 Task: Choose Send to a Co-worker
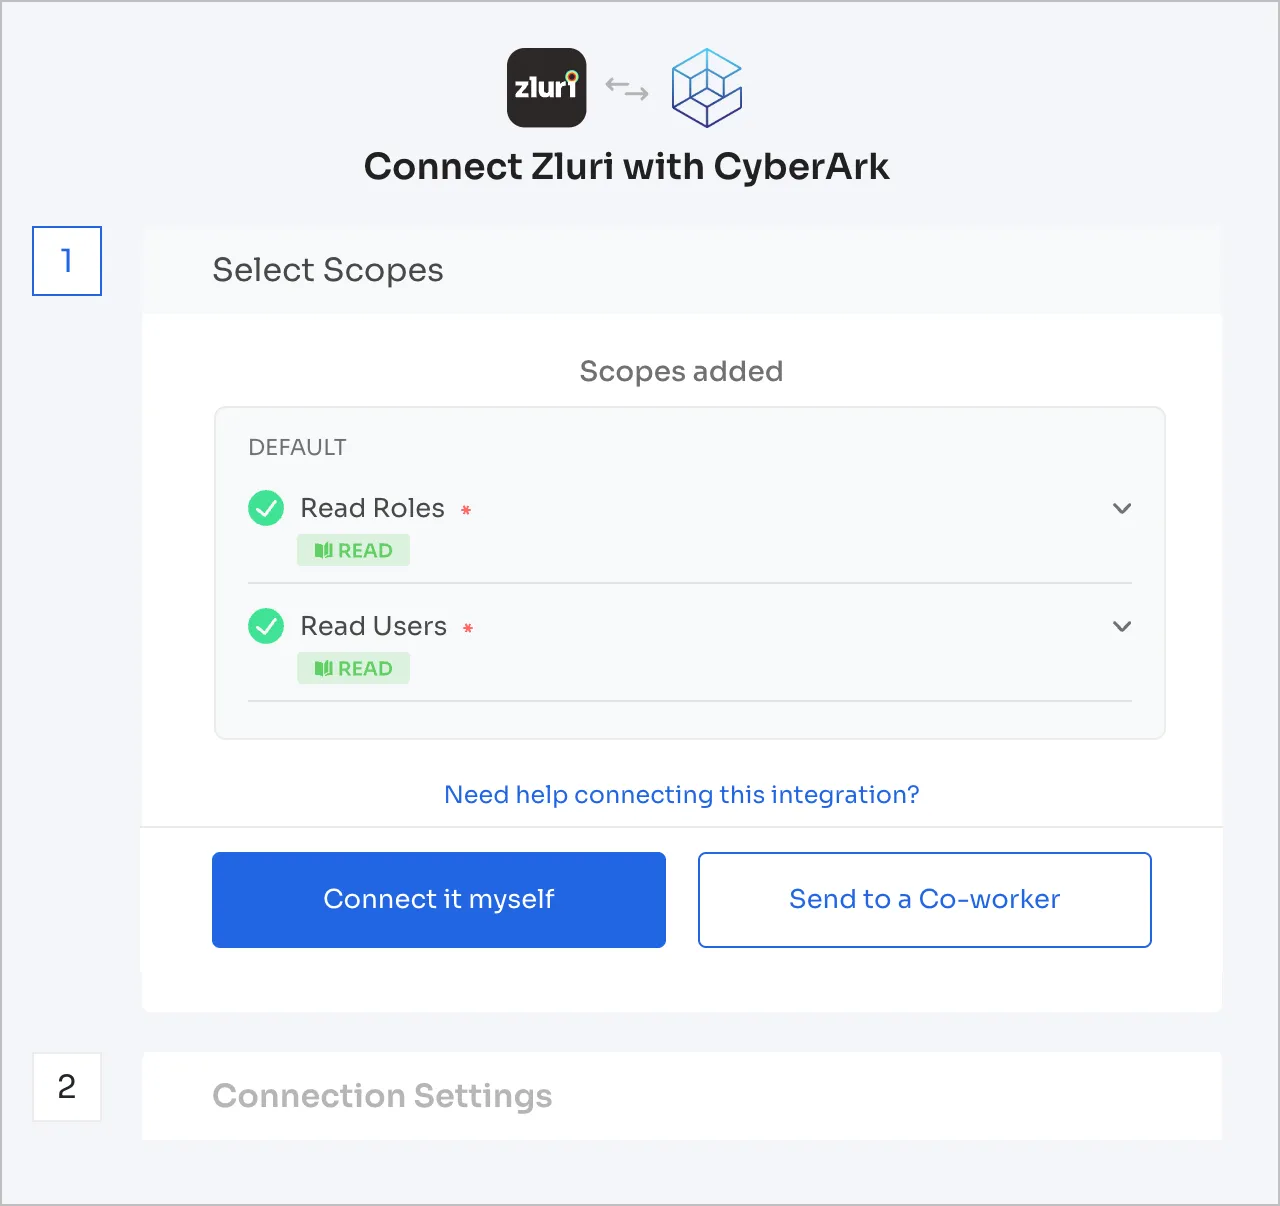point(925,900)
